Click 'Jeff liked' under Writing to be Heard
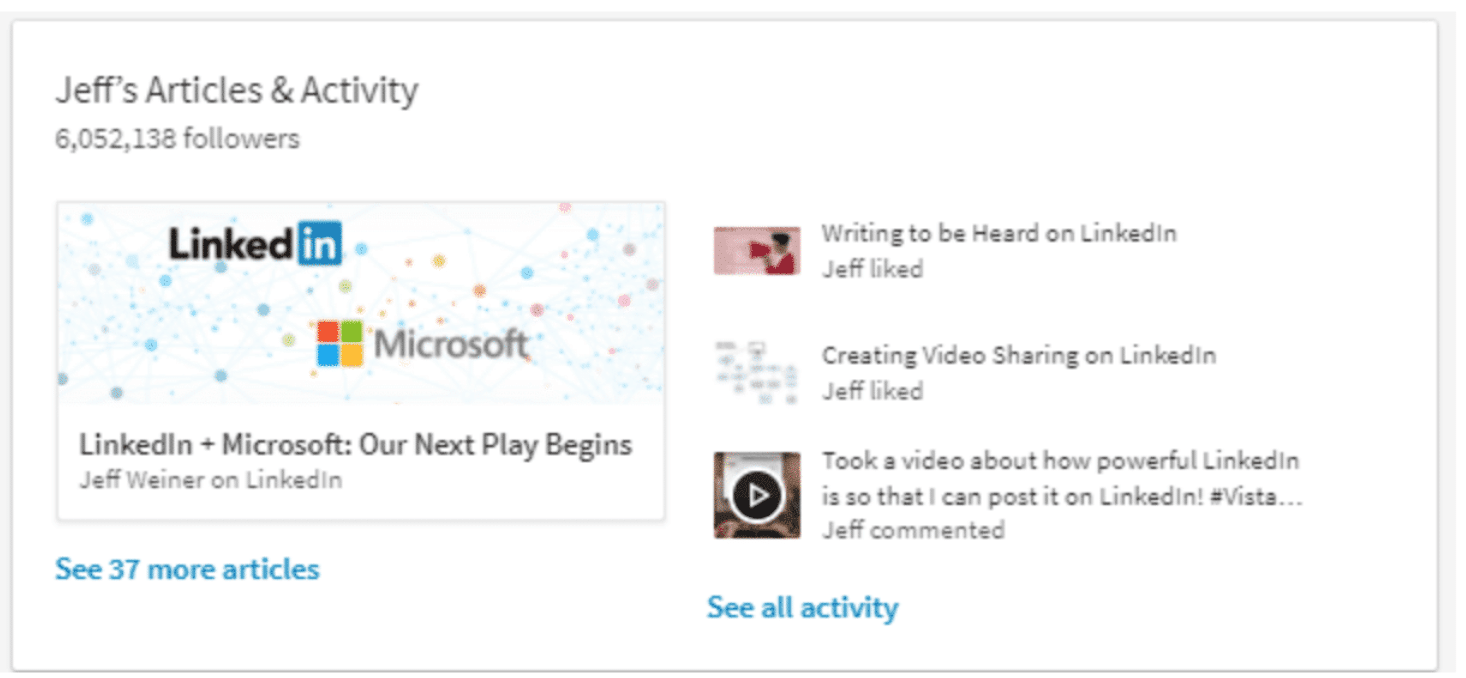 pos(872,269)
